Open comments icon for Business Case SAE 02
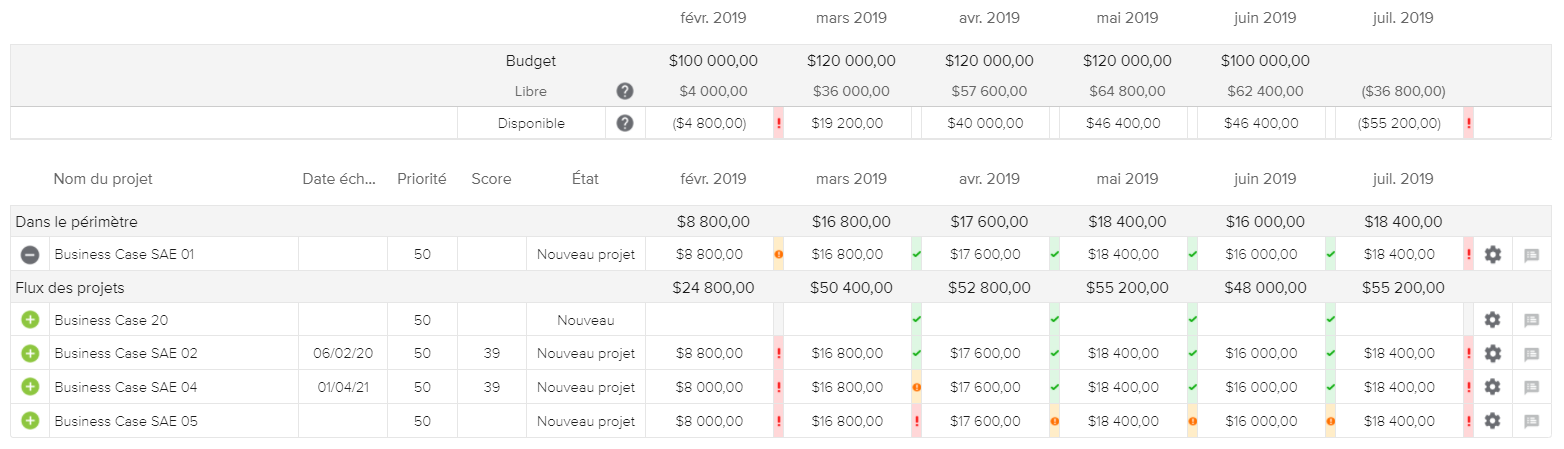The width and height of the screenshot is (1564, 449). (1531, 354)
